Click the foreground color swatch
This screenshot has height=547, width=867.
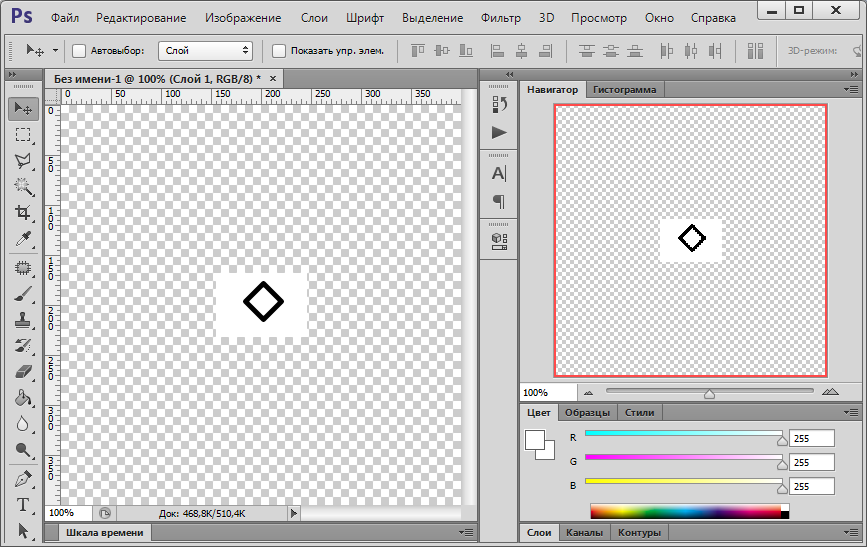(x=535, y=439)
